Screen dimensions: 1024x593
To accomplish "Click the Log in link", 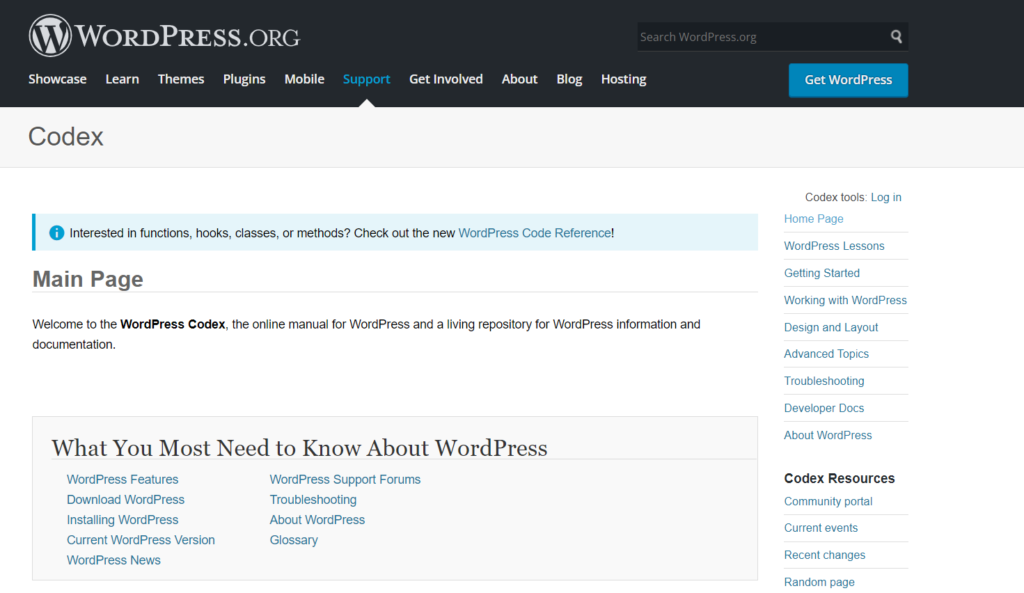I will (x=886, y=197).
